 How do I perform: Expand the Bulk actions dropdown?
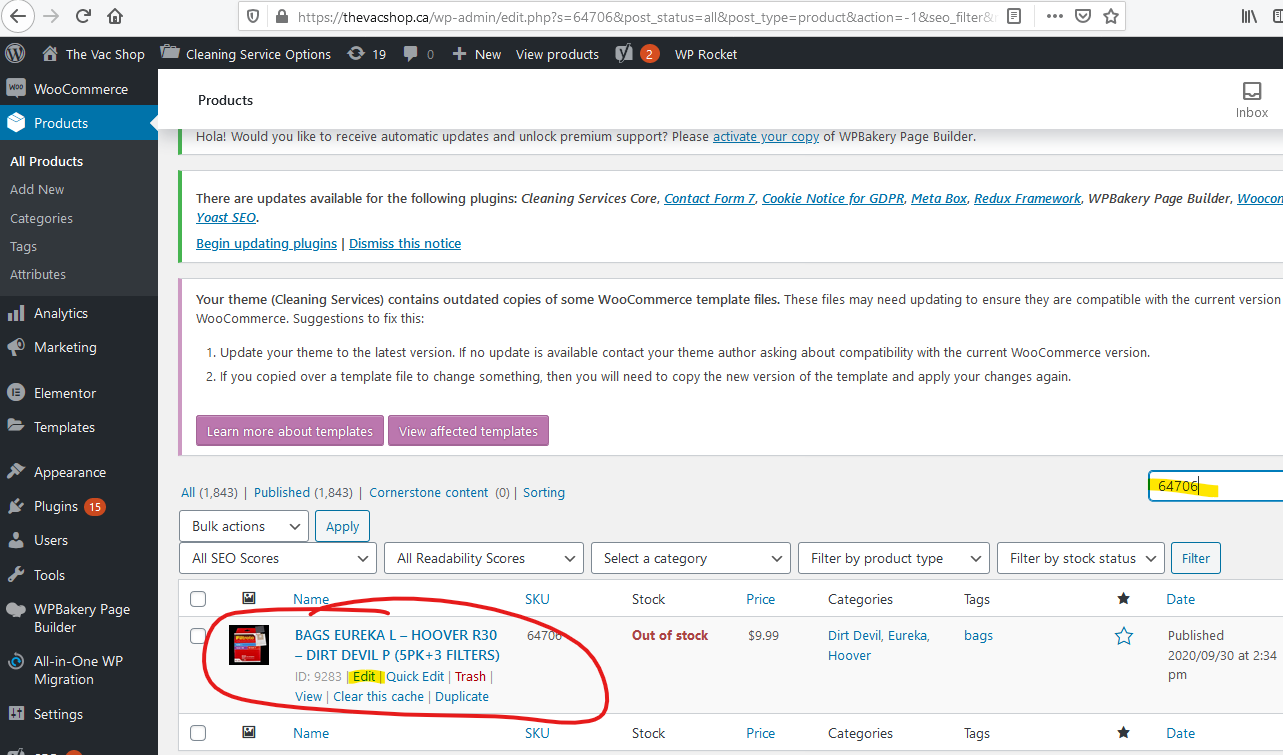pyautogui.click(x=244, y=526)
